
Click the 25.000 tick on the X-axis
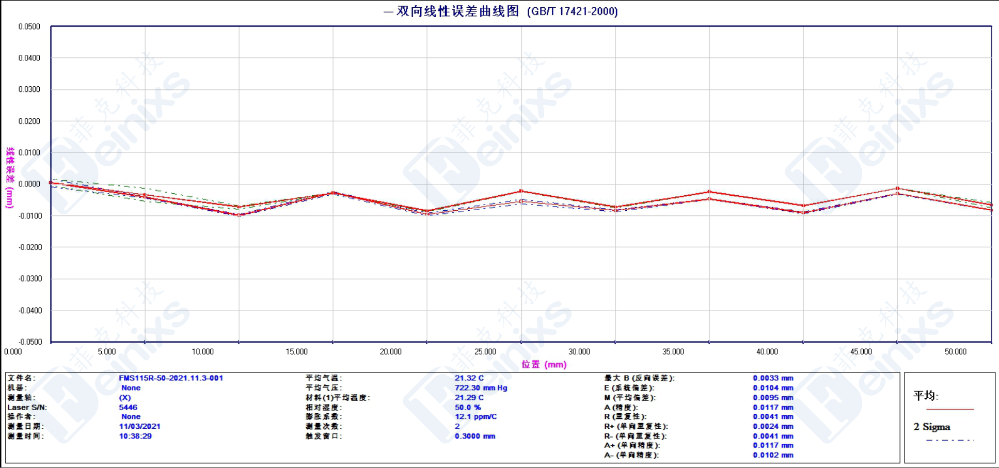pyautogui.click(x=485, y=352)
